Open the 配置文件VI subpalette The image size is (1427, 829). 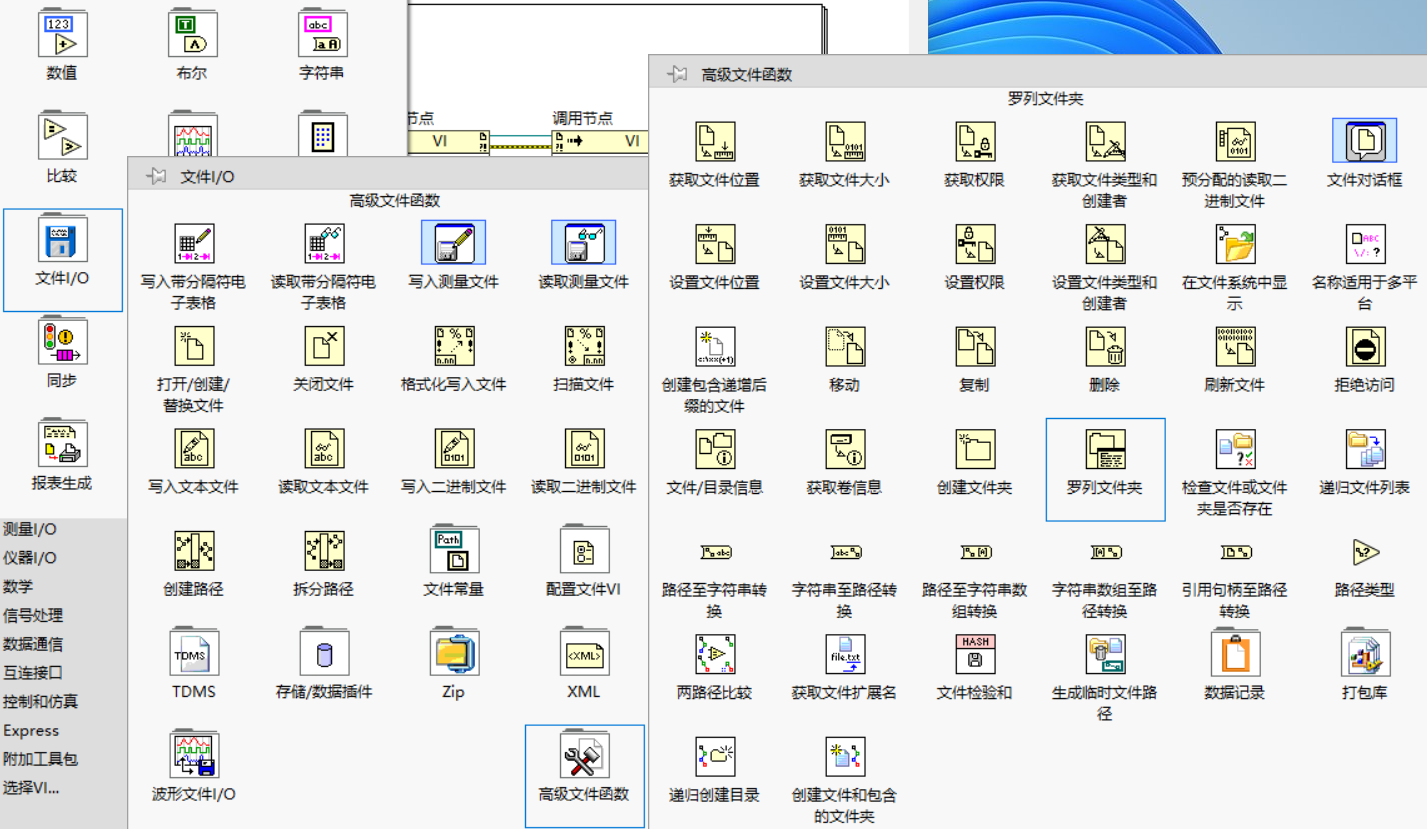point(584,549)
